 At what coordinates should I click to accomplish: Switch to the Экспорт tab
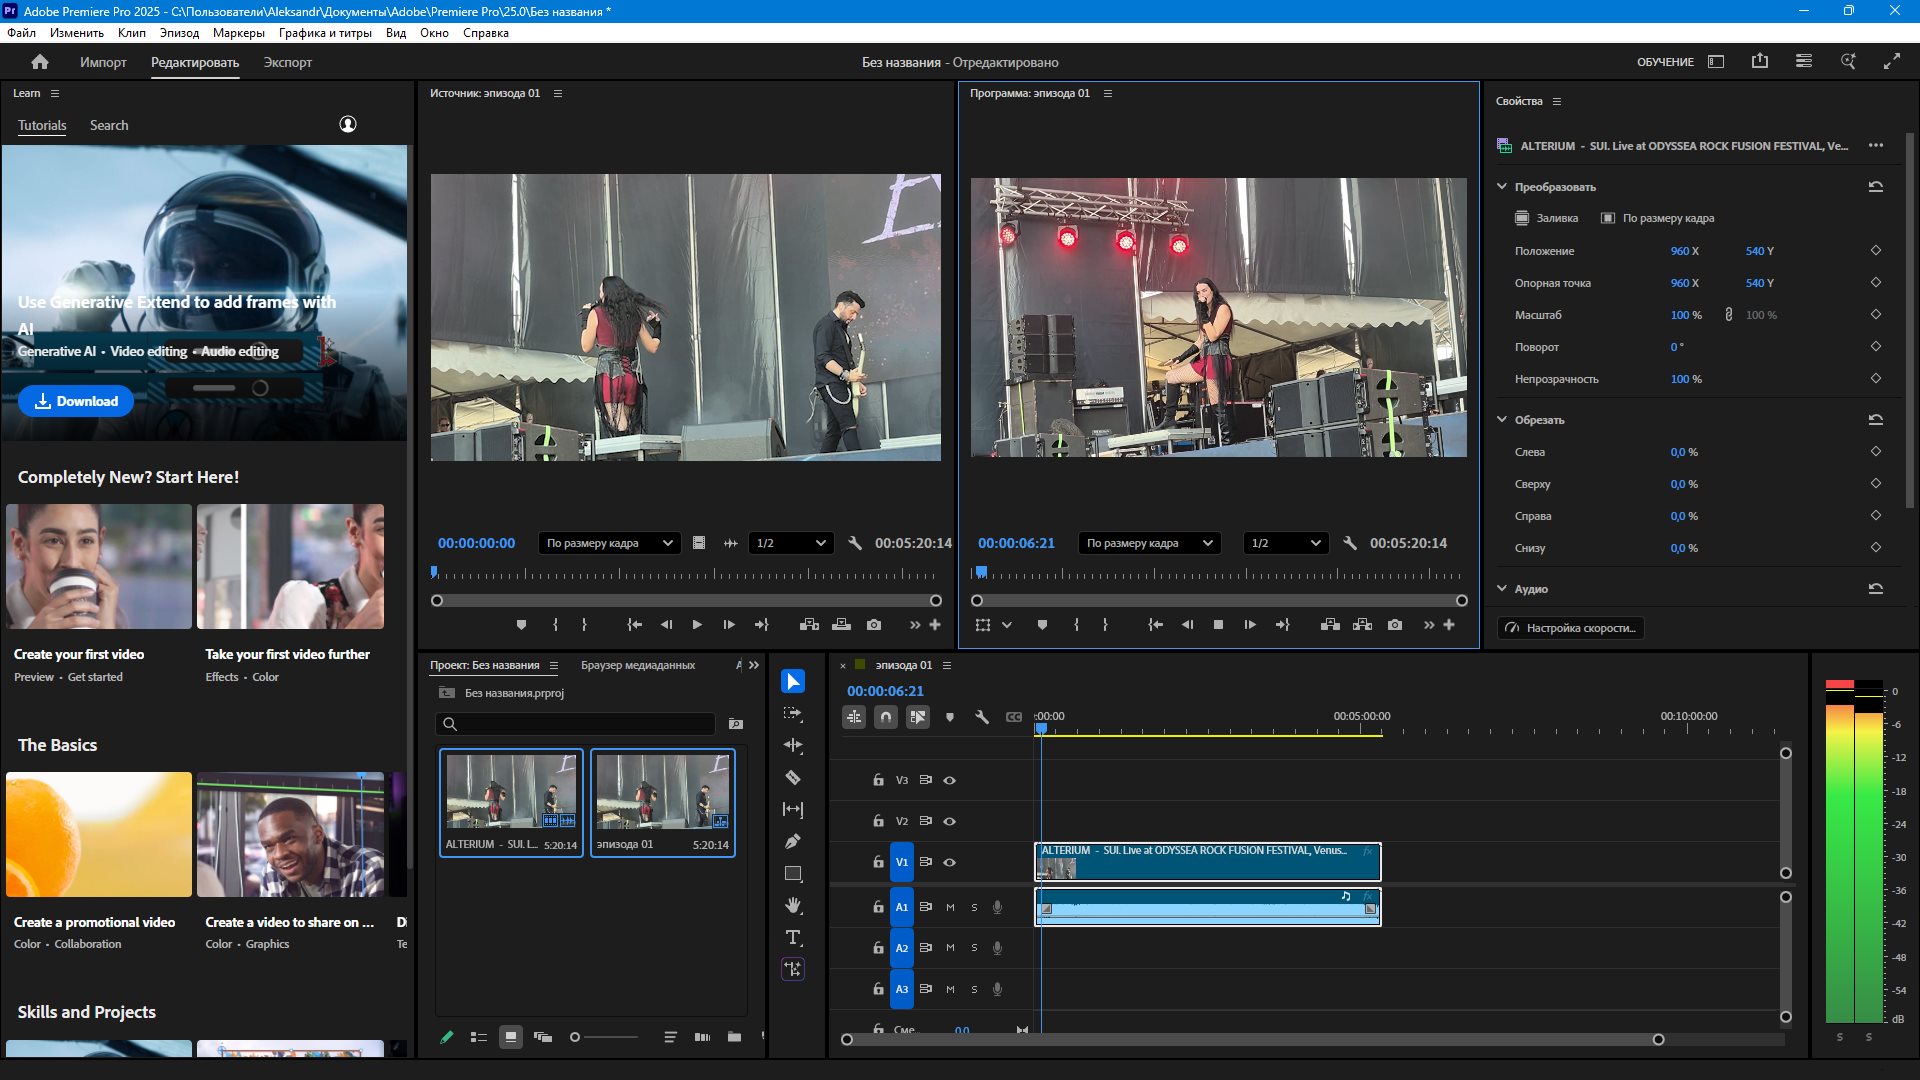tap(287, 62)
